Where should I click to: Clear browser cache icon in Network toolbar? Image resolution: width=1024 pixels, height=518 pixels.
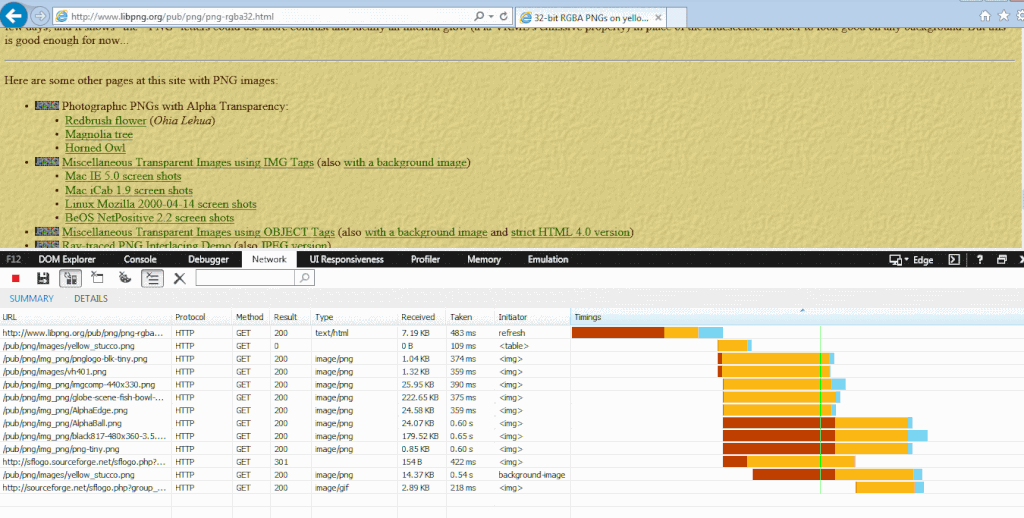[97, 278]
